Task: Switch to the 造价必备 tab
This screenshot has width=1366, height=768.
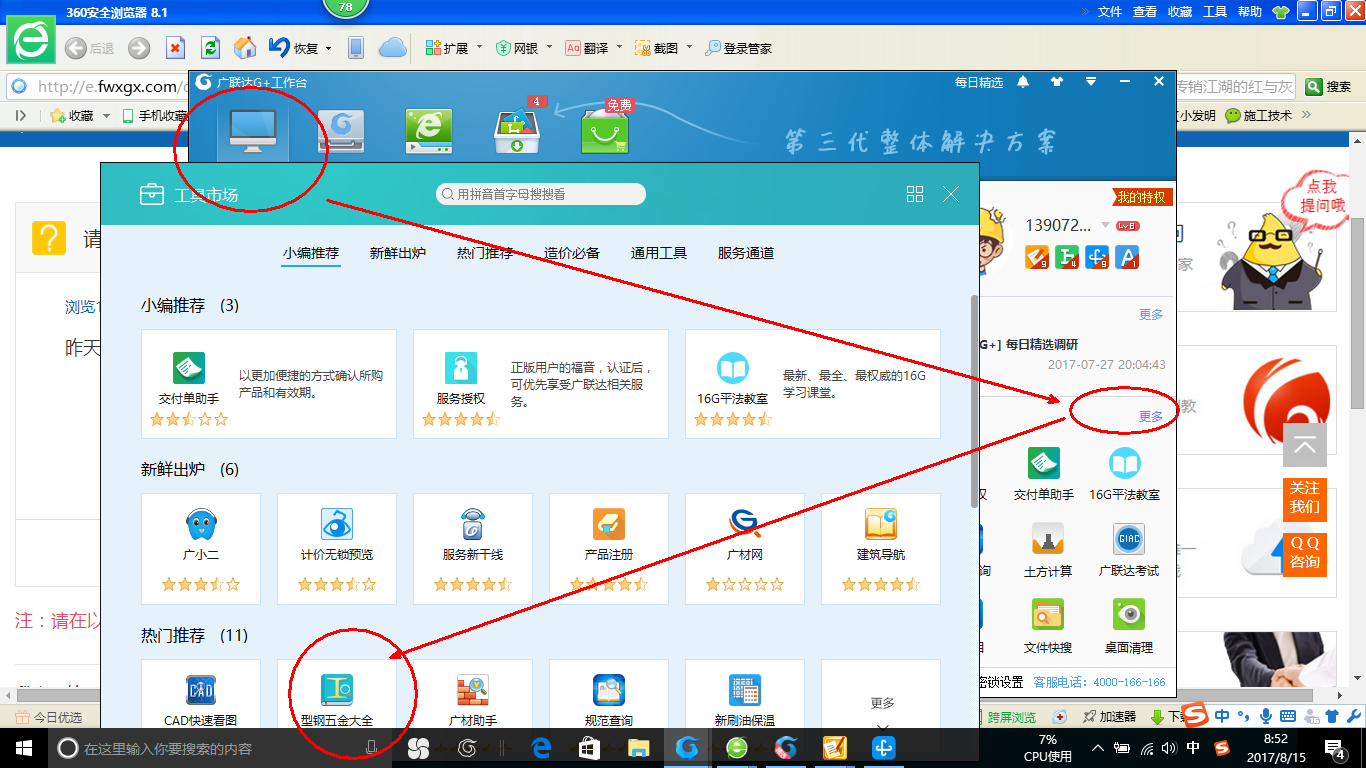Action: click(x=572, y=253)
